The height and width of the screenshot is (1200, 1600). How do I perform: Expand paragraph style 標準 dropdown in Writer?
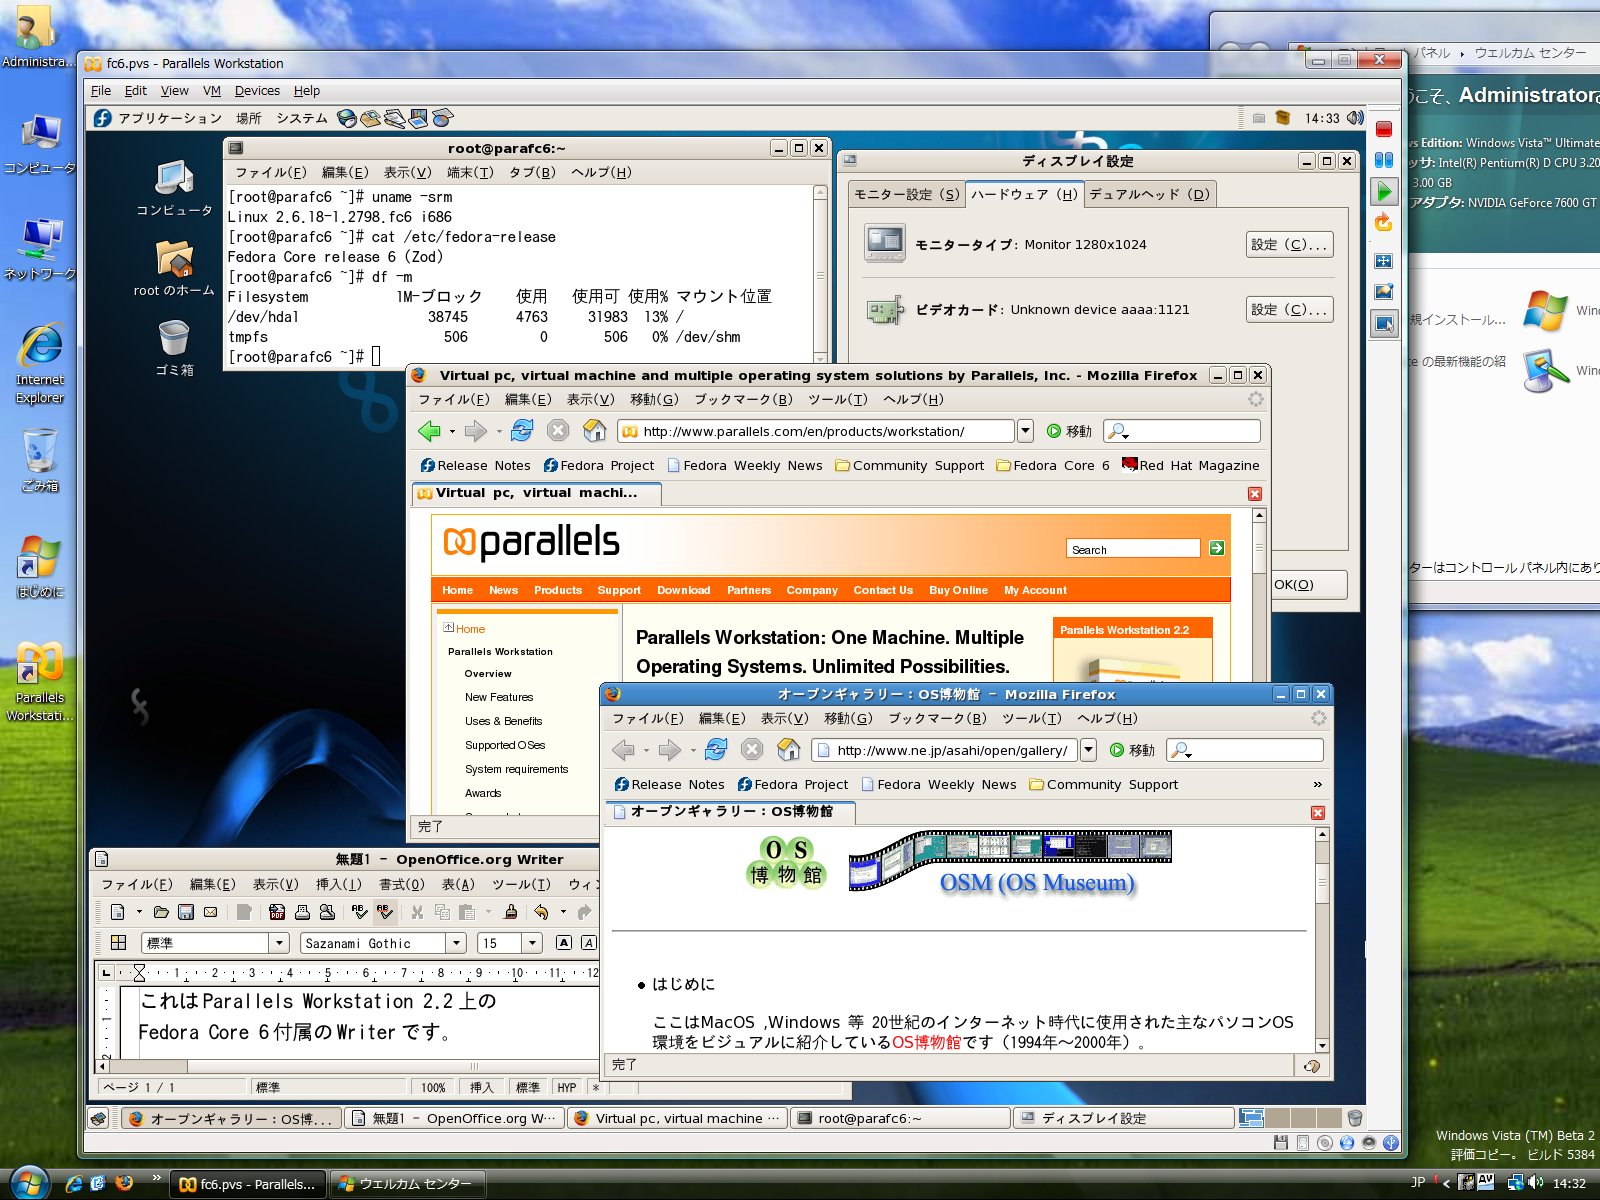pos(279,943)
